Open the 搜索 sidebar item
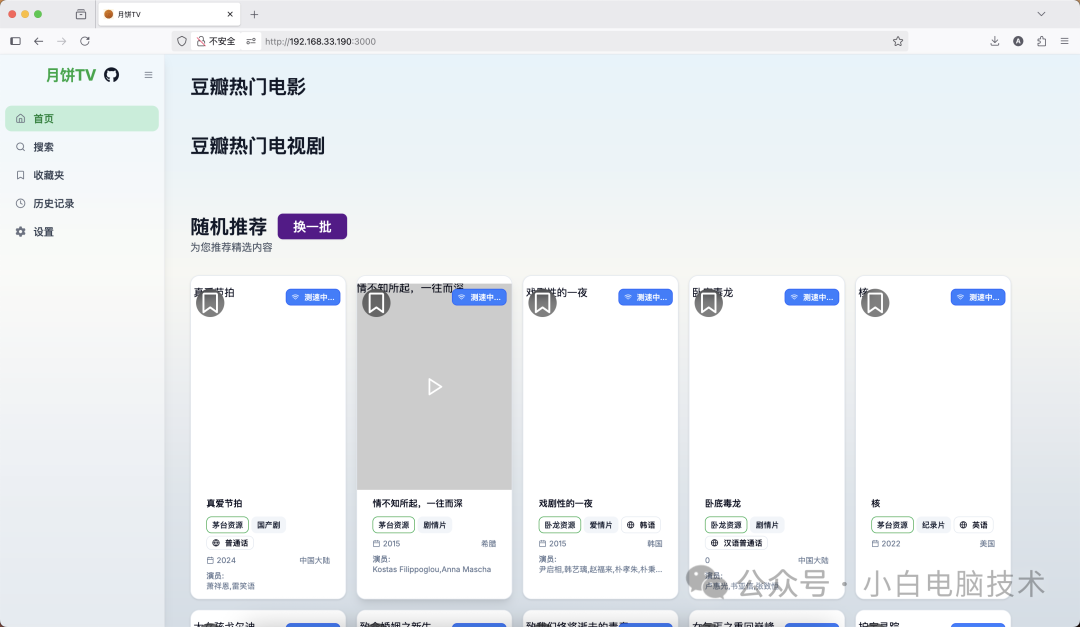Viewport: 1080px width, 627px height. coord(82,147)
